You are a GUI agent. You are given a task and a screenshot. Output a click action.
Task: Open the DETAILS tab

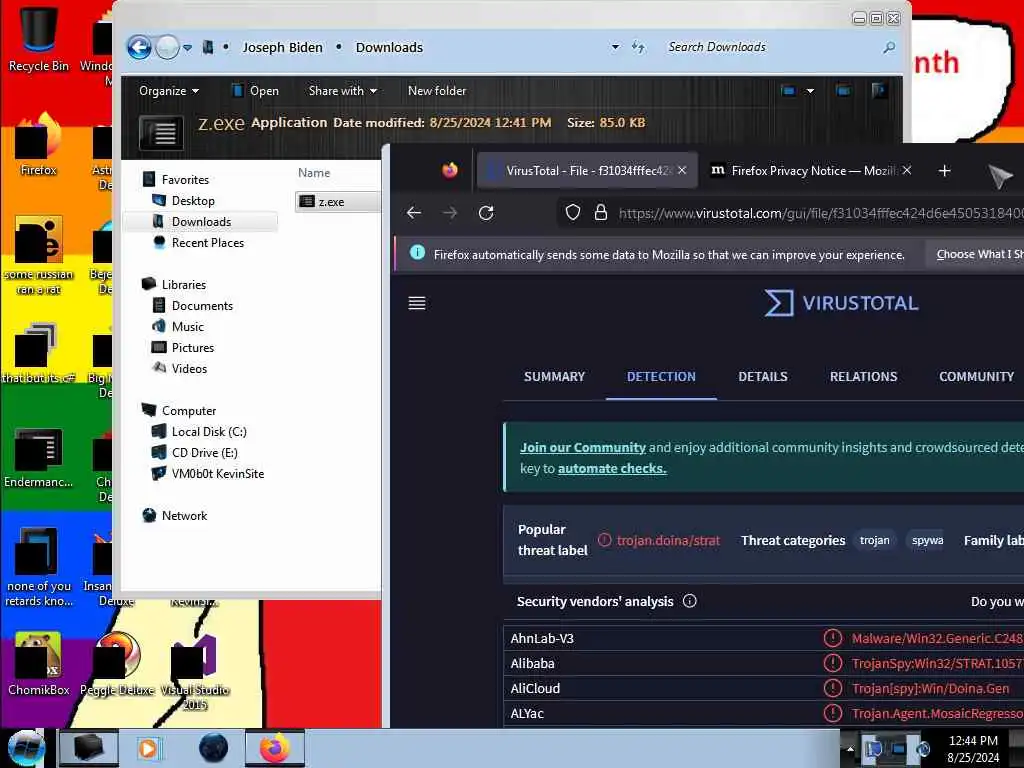(763, 377)
